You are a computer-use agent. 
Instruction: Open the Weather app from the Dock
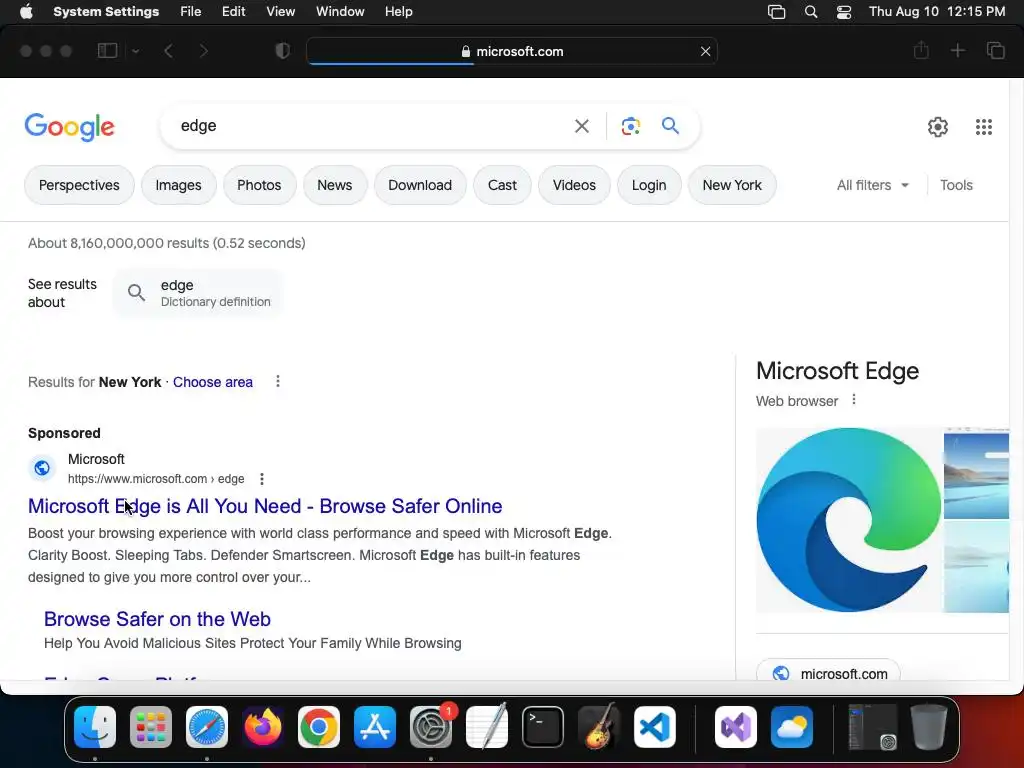coord(792,727)
